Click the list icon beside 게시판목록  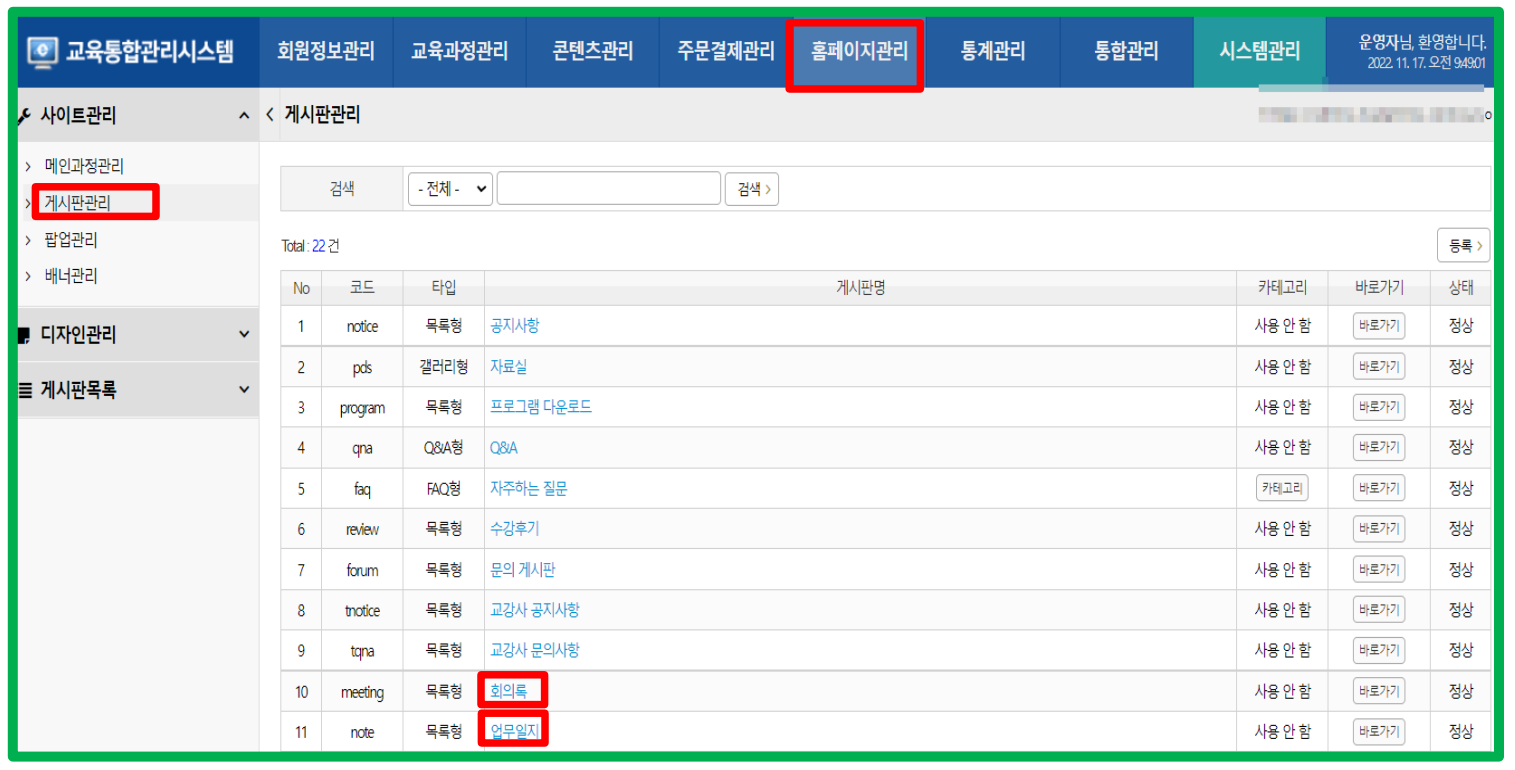25,391
